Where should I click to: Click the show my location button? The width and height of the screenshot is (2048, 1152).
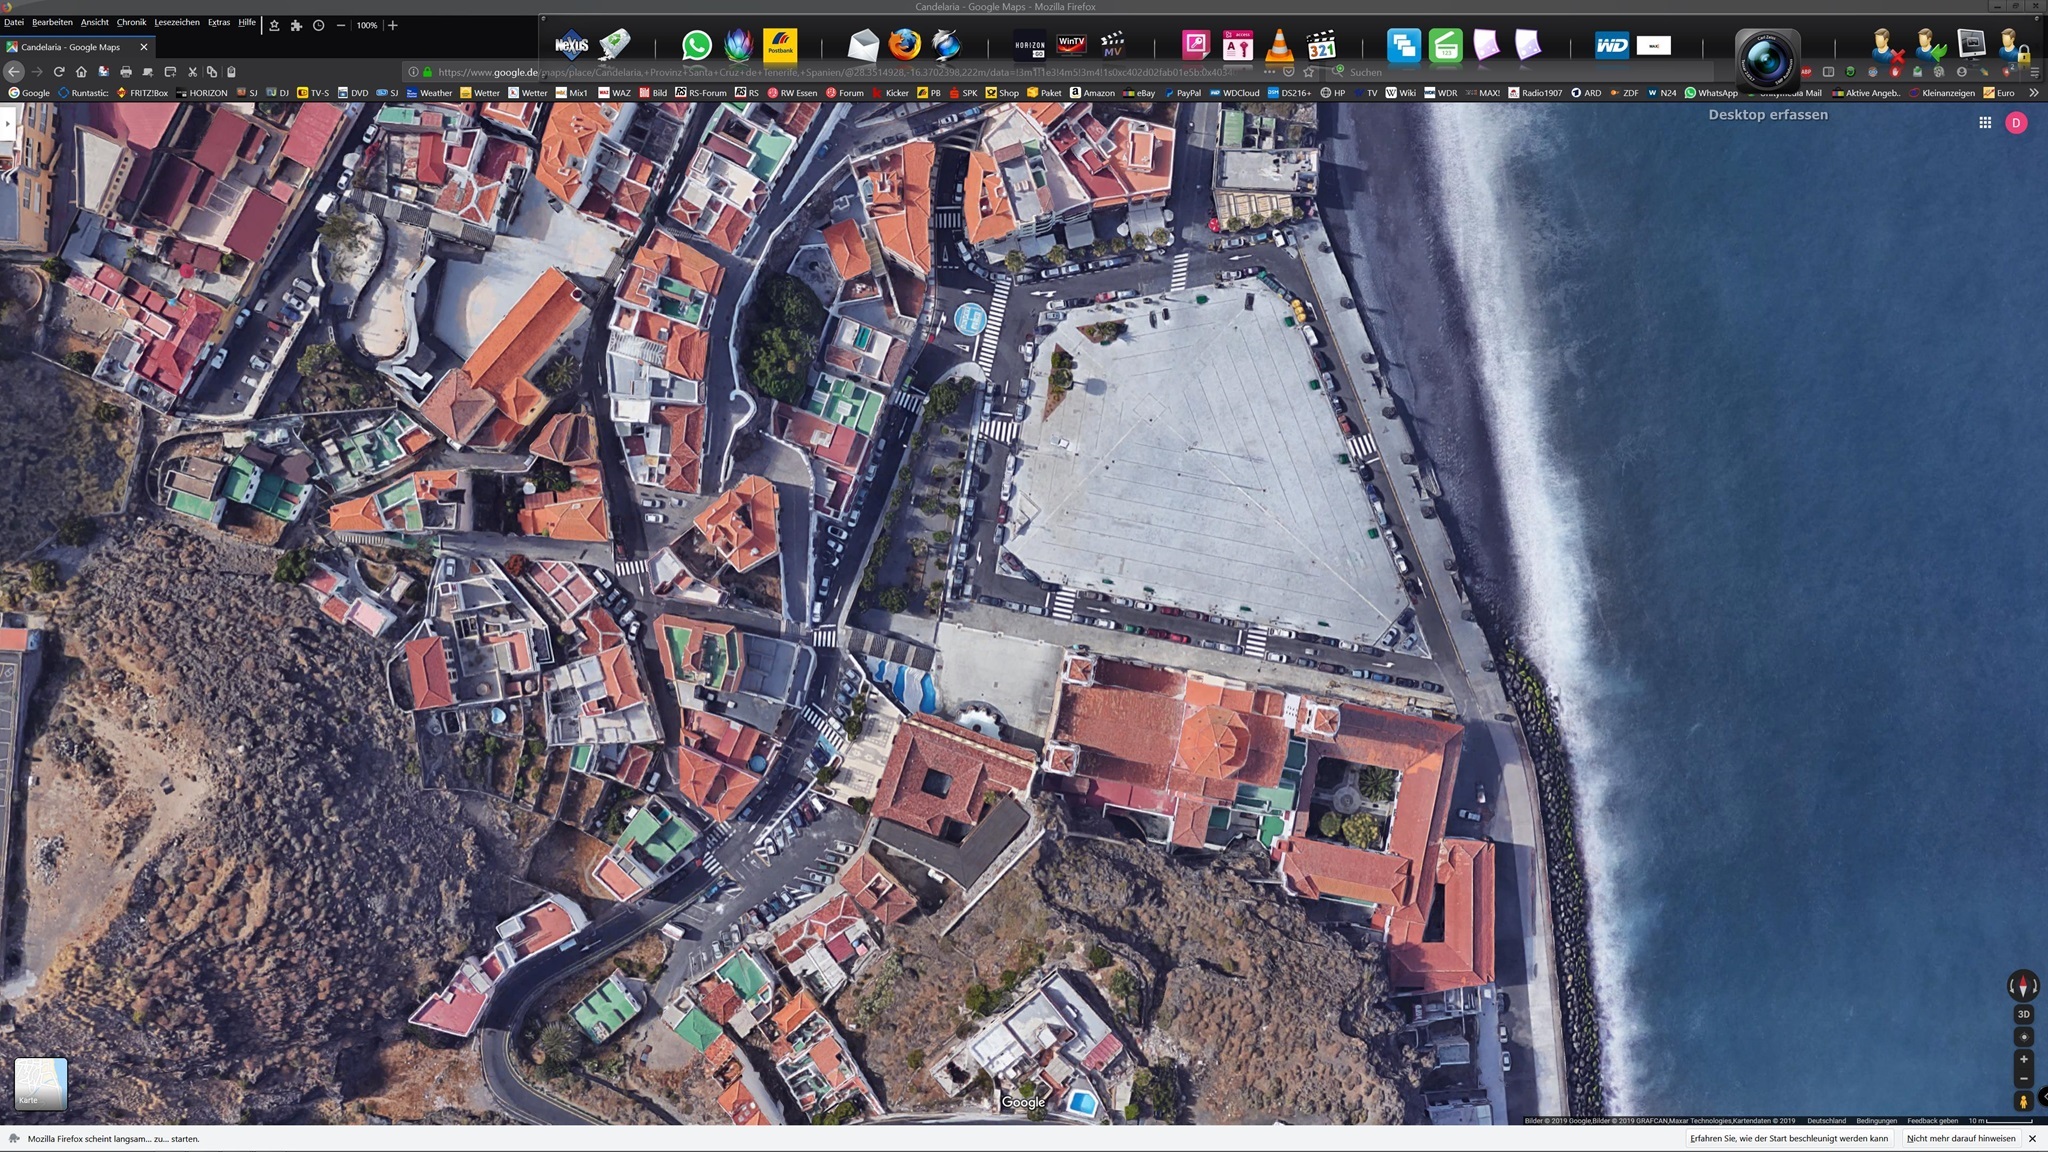pos(2023,1037)
